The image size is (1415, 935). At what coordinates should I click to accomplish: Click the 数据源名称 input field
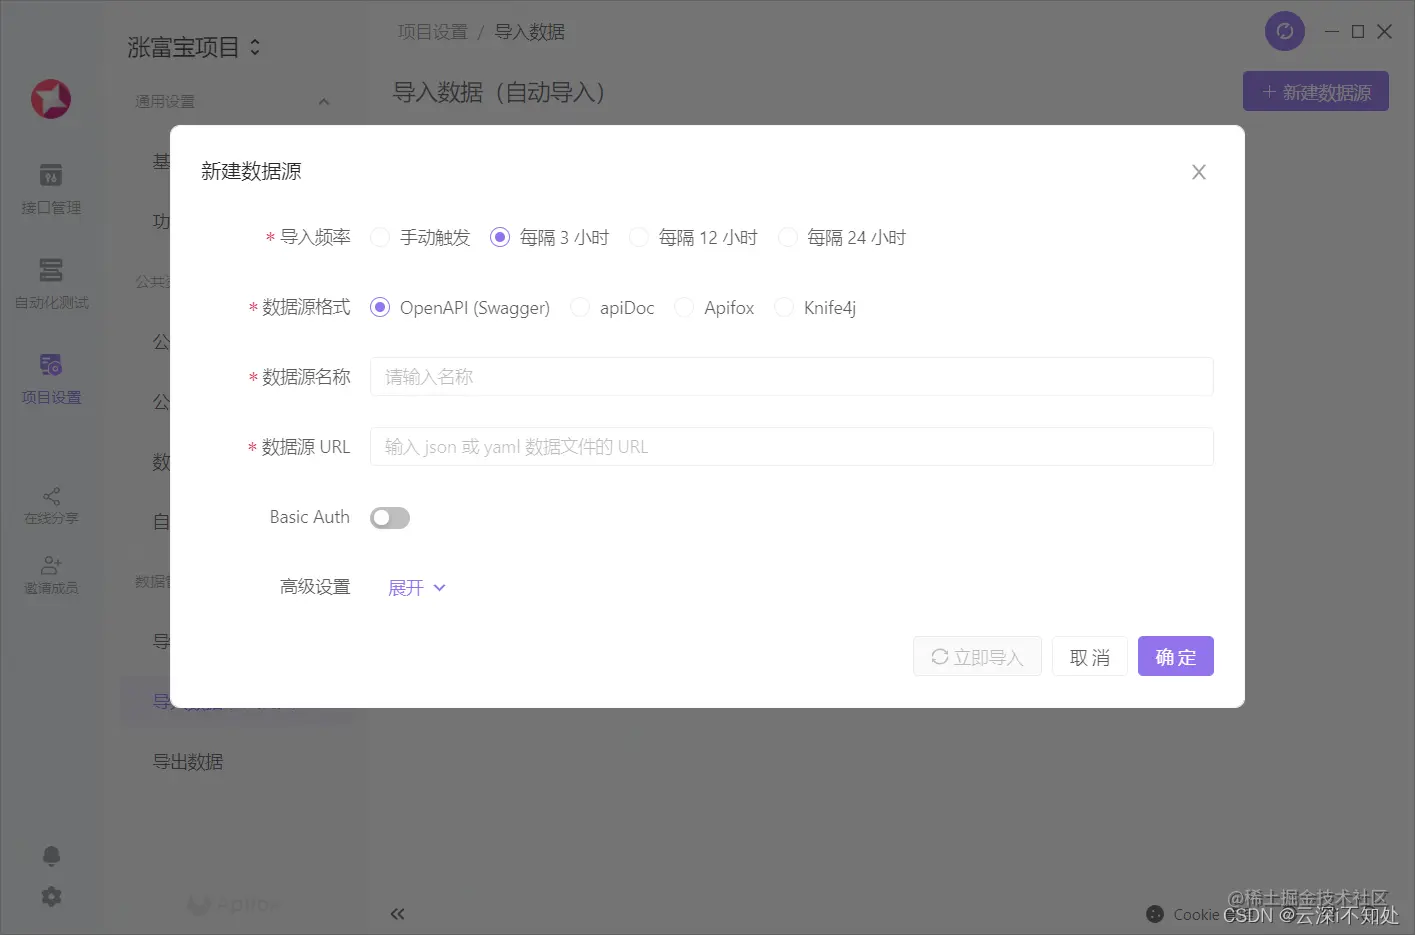pos(791,377)
